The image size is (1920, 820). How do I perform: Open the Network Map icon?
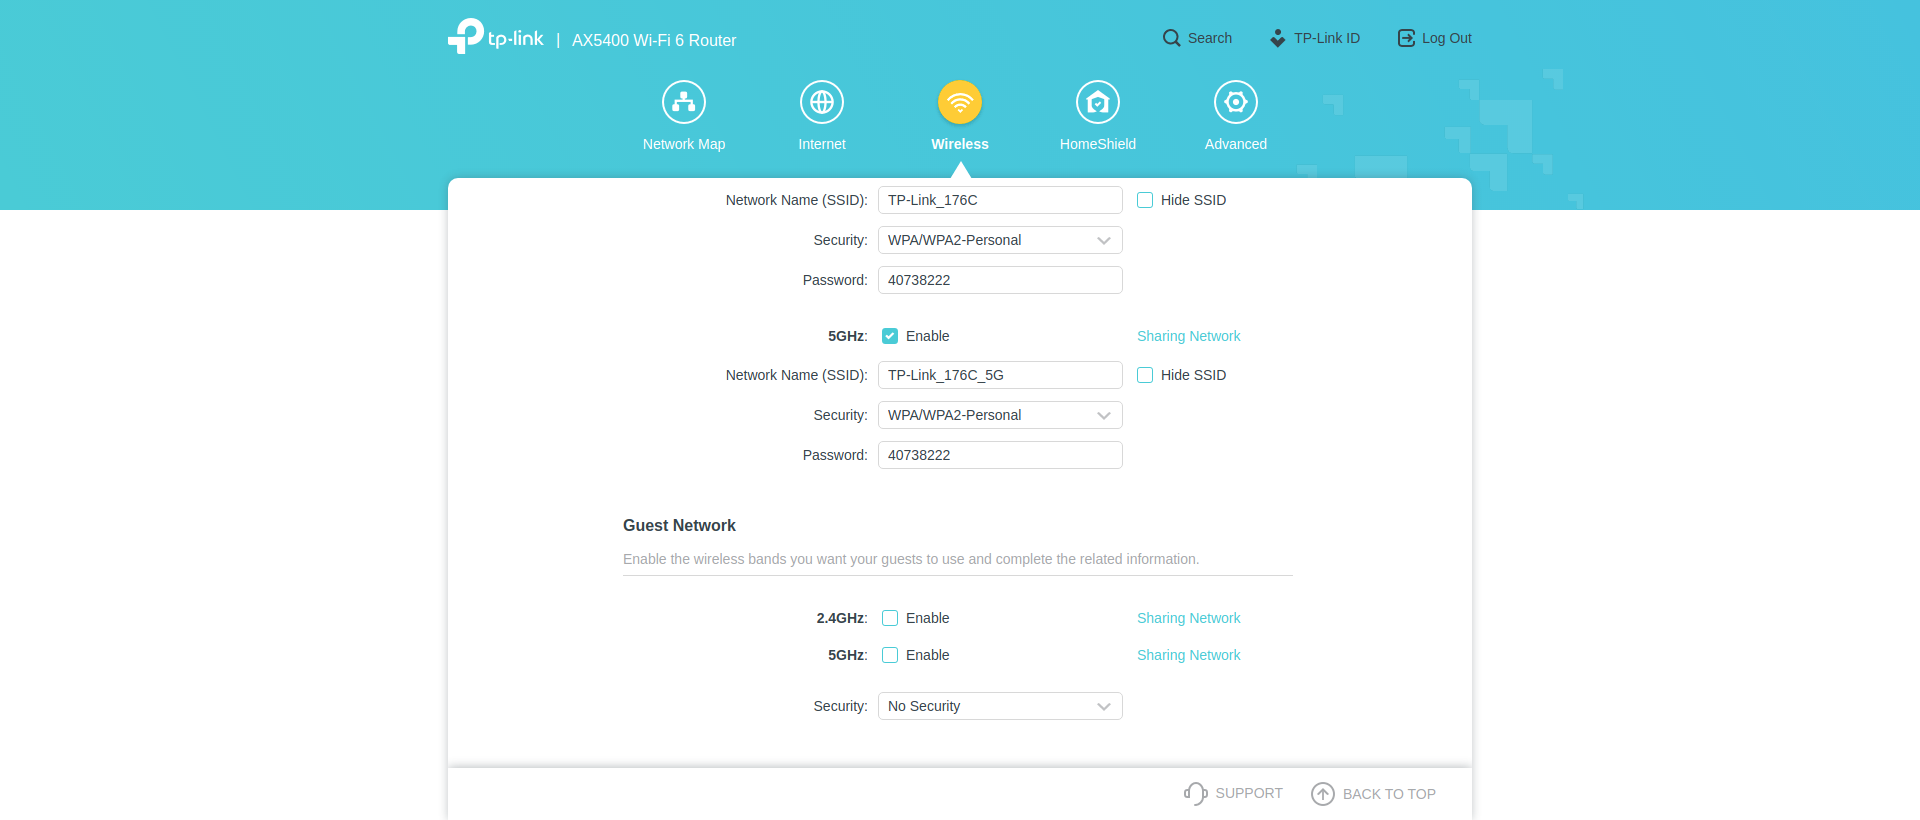(x=684, y=102)
